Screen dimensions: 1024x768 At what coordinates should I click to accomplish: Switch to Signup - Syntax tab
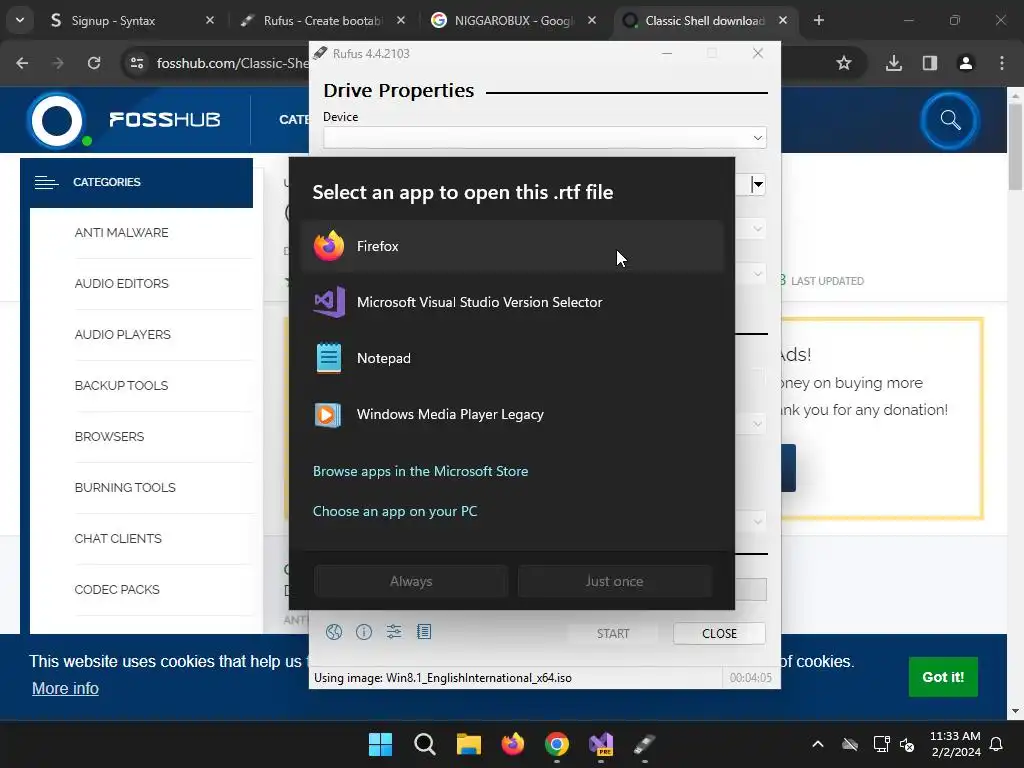pyautogui.click(x=131, y=21)
